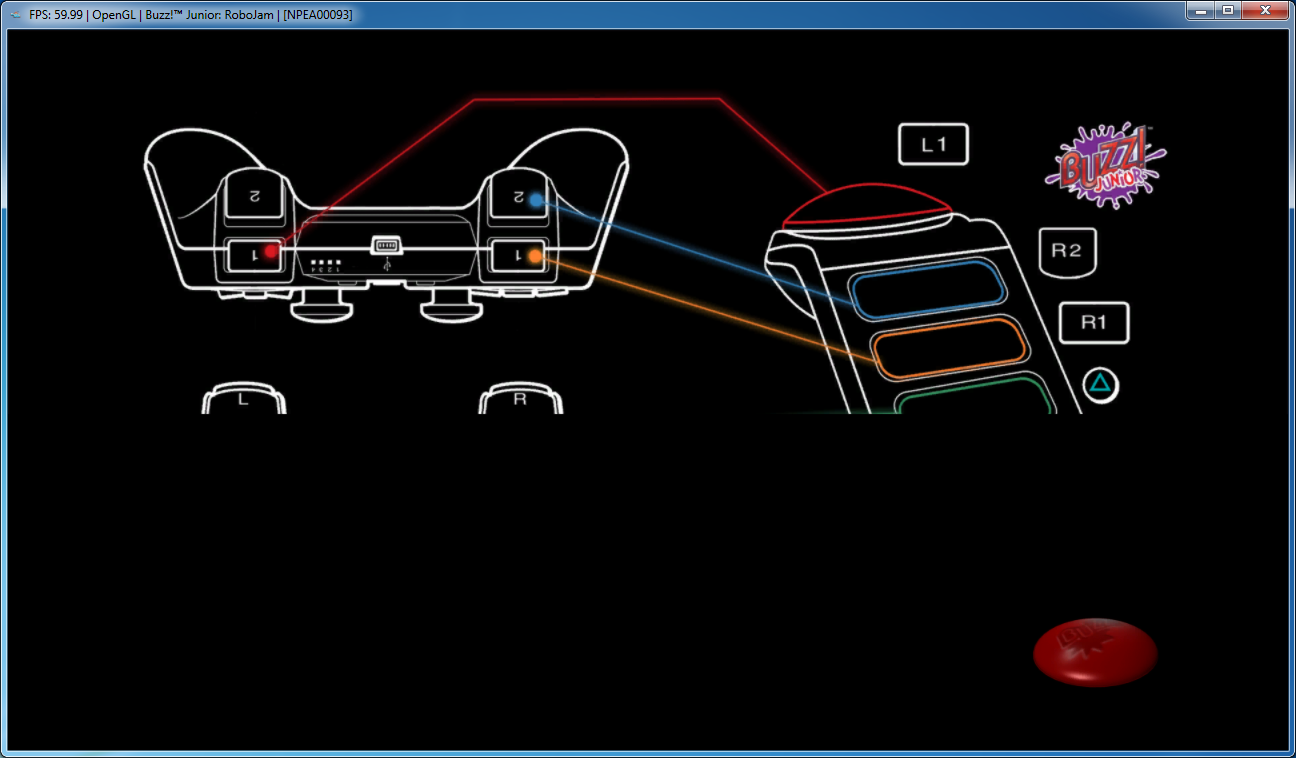Click the orange dot on the controller
The image size is (1296, 758).
click(535, 257)
